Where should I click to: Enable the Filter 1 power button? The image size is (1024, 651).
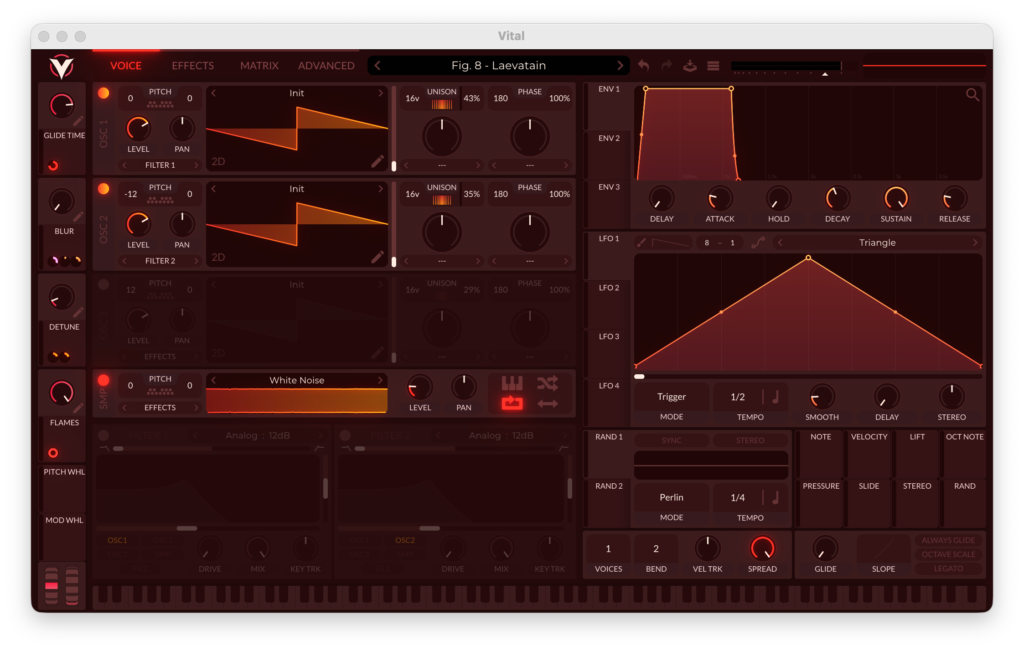pos(103,435)
